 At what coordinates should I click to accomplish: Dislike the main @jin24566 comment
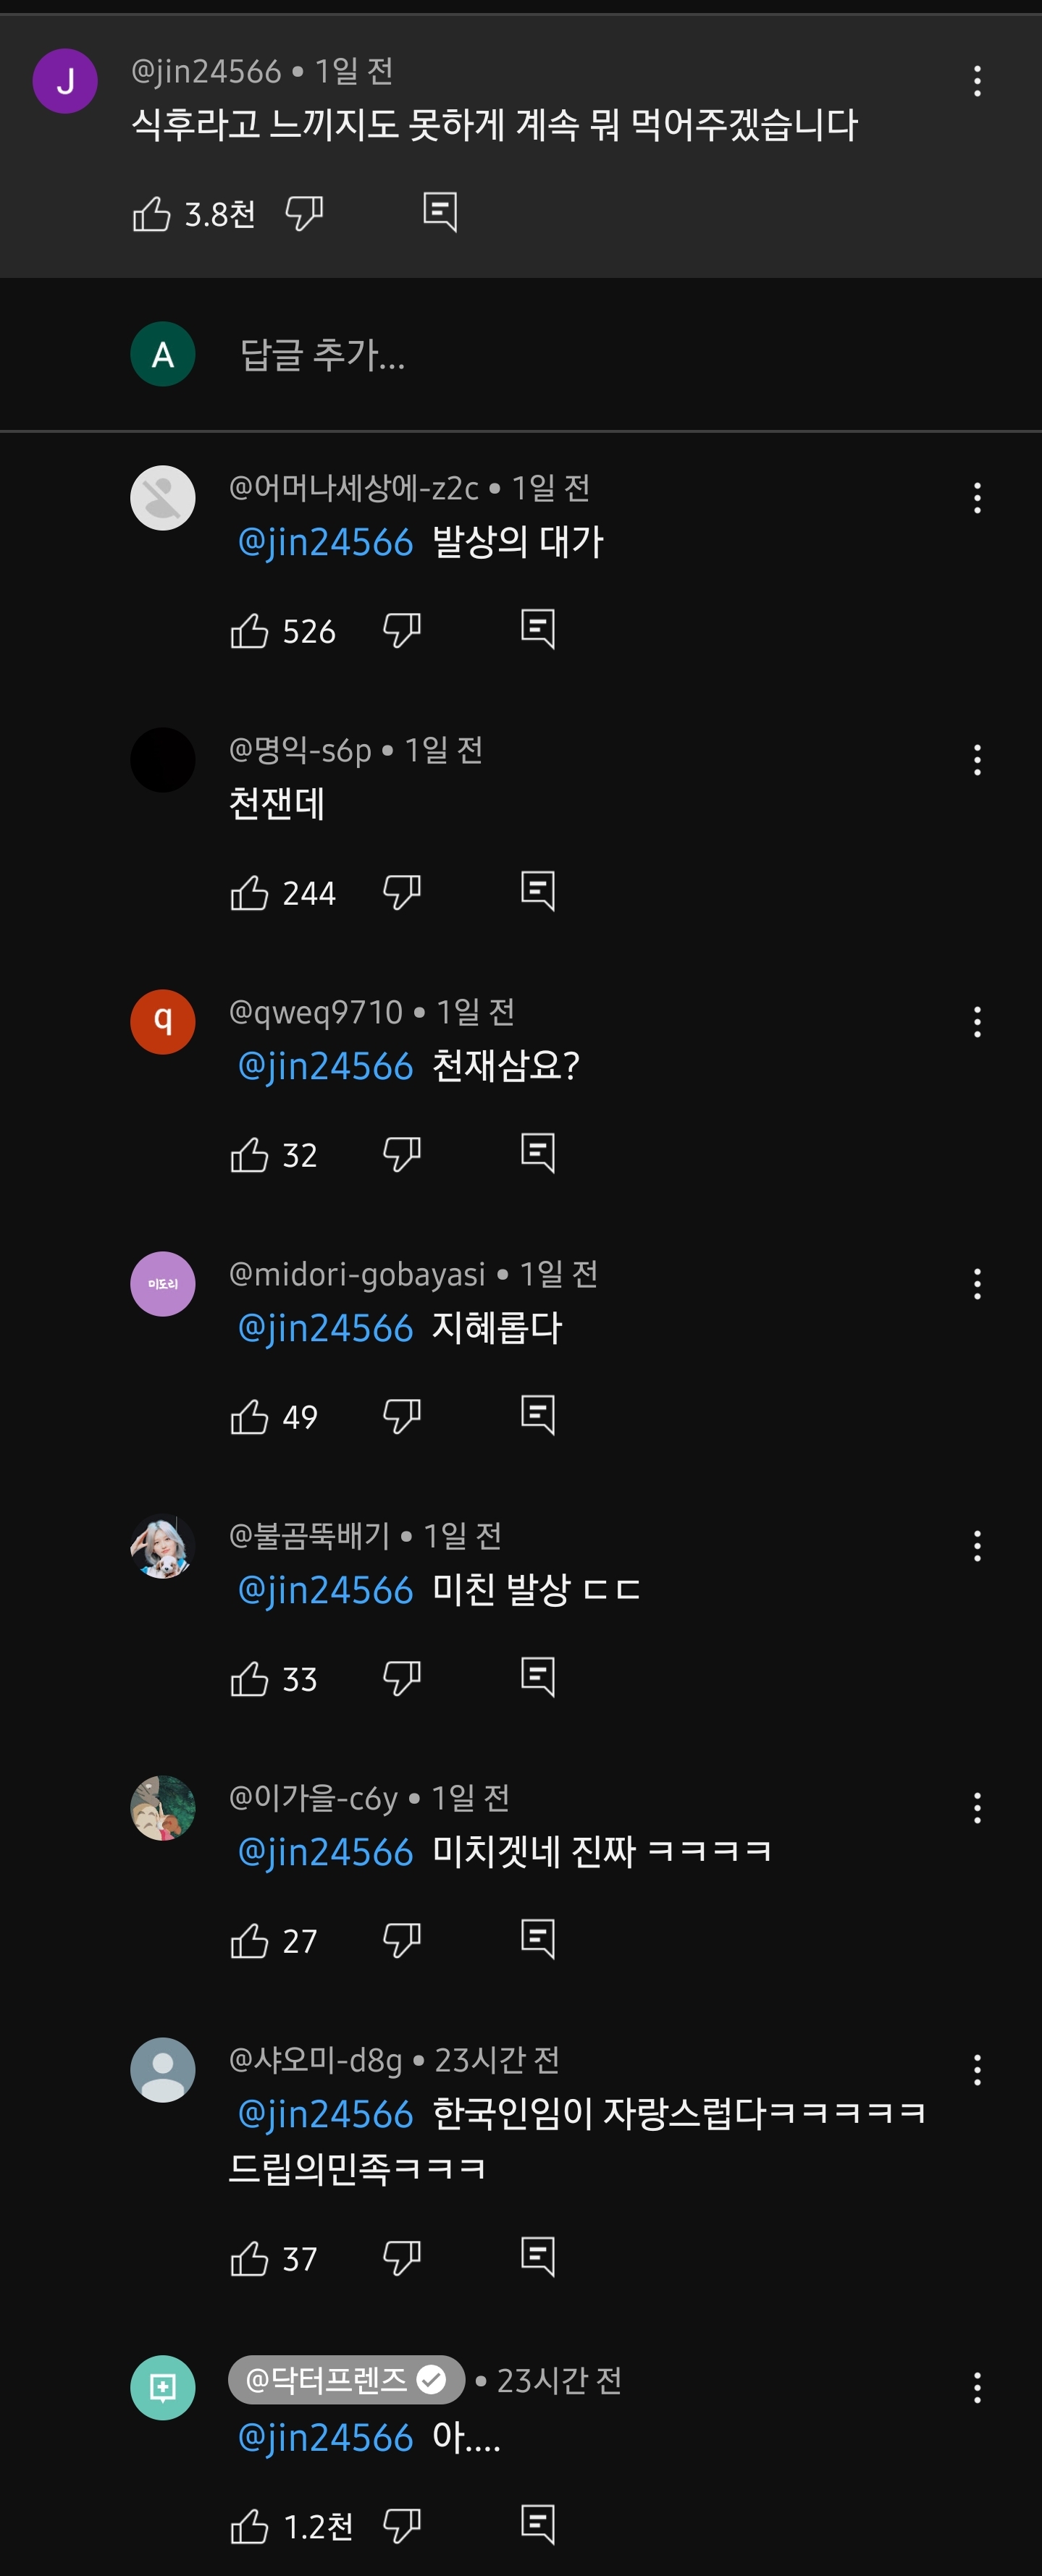tap(304, 213)
